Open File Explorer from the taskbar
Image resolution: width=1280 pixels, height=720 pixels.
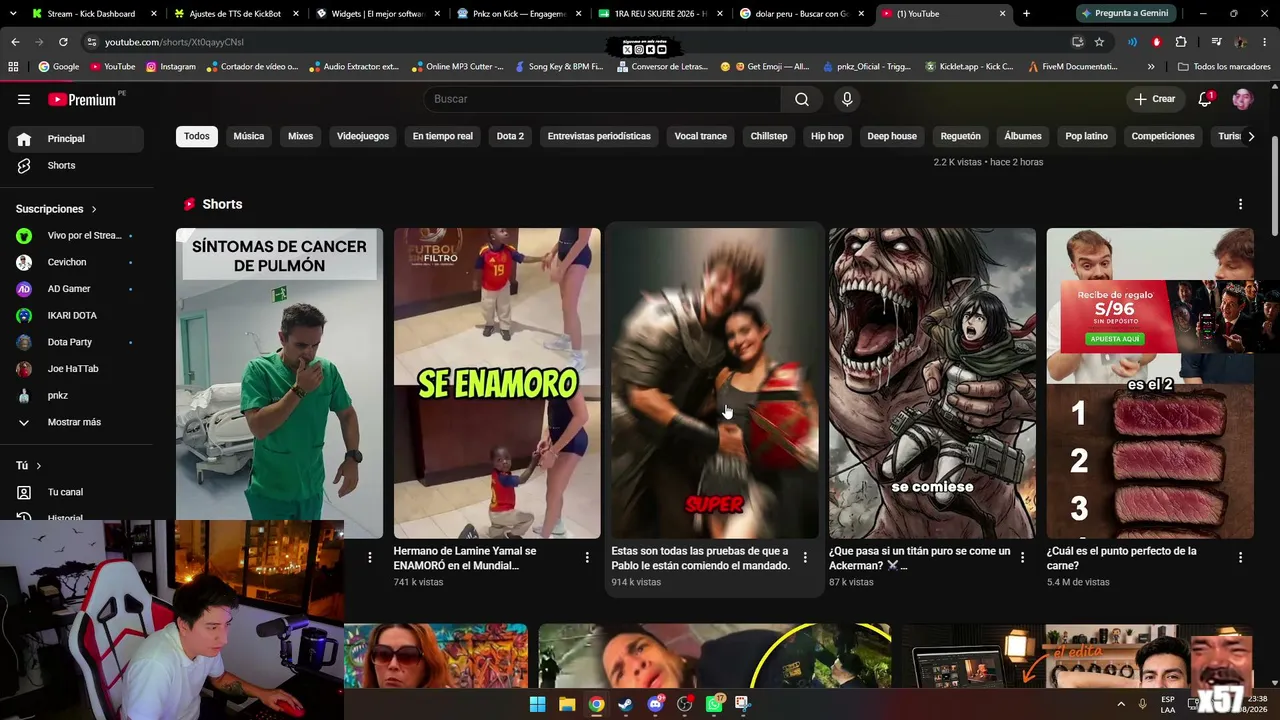tap(567, 704)
